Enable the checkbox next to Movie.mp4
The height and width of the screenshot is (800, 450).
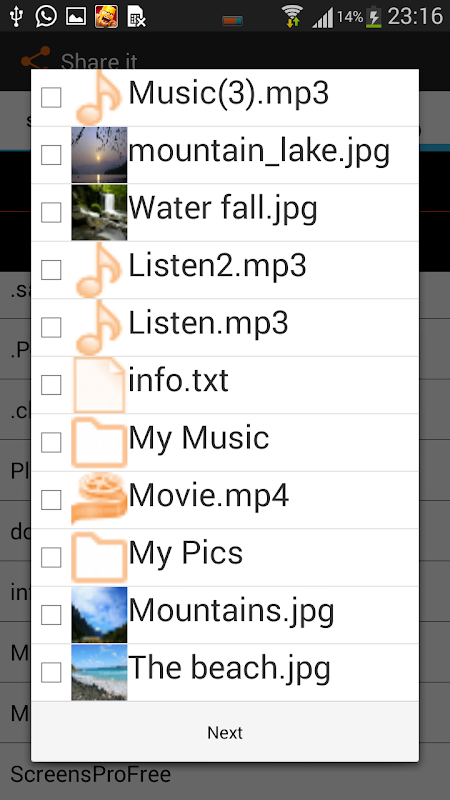tap(51, 499)
